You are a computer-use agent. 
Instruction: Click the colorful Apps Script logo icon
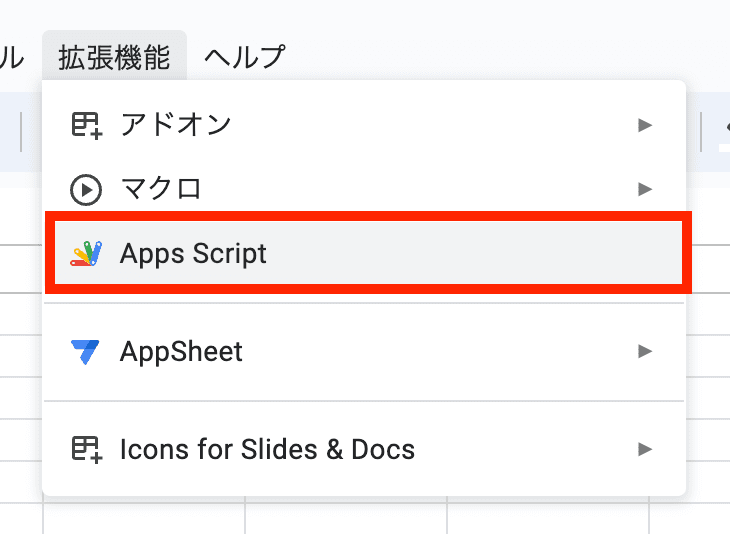tap(86, 253)
